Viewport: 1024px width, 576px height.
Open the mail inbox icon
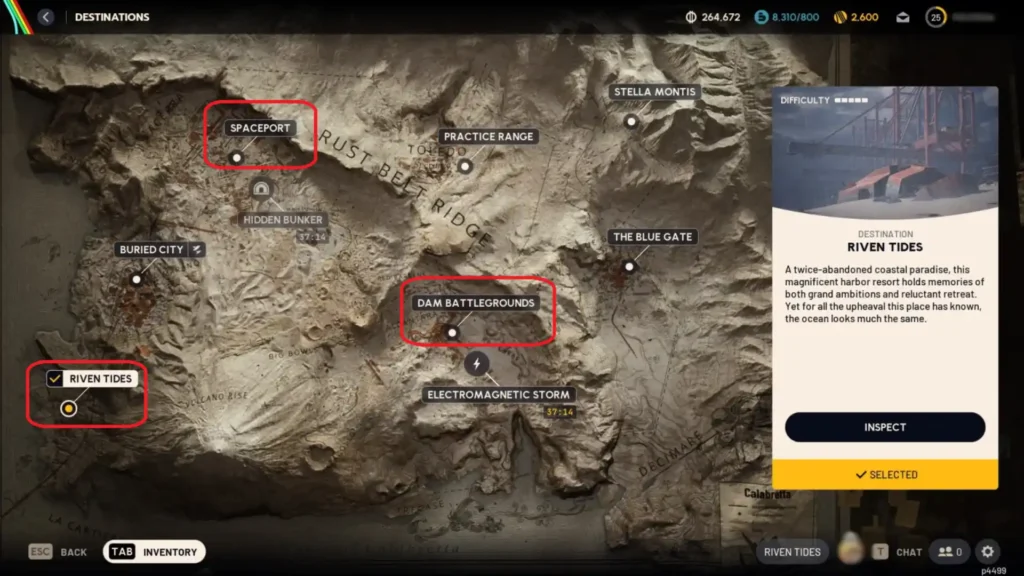point(903,17)
